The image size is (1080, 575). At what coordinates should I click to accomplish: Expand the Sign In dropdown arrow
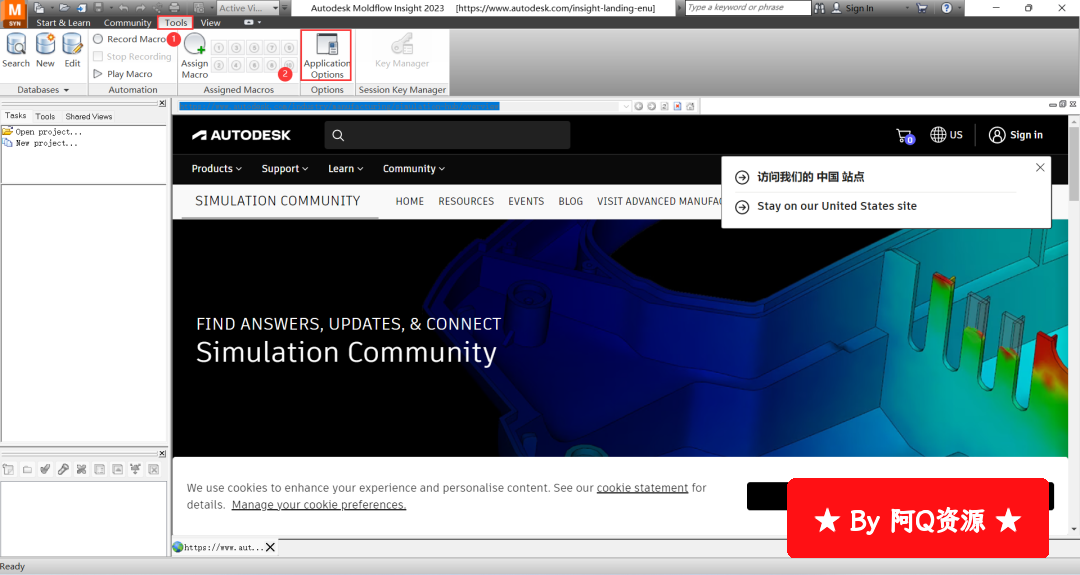click(906, 8)
